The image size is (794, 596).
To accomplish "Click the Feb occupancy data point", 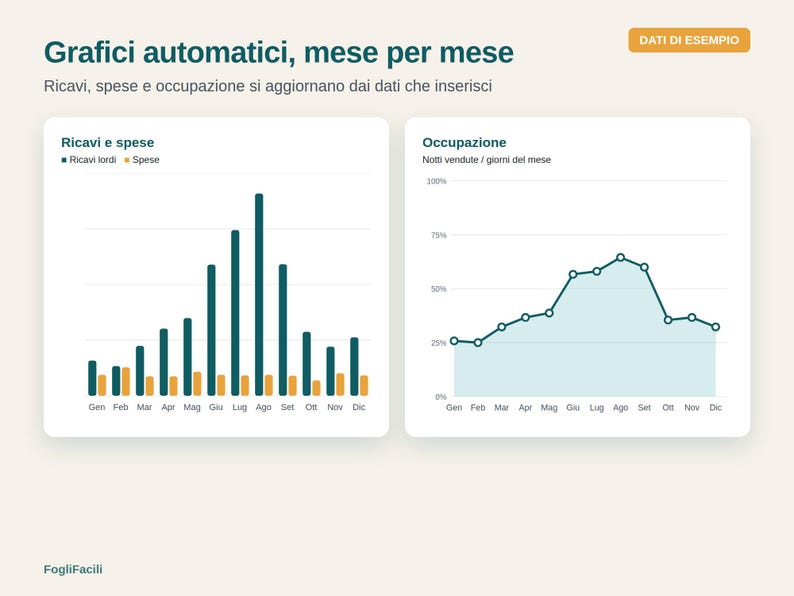I will pos(478,343).
